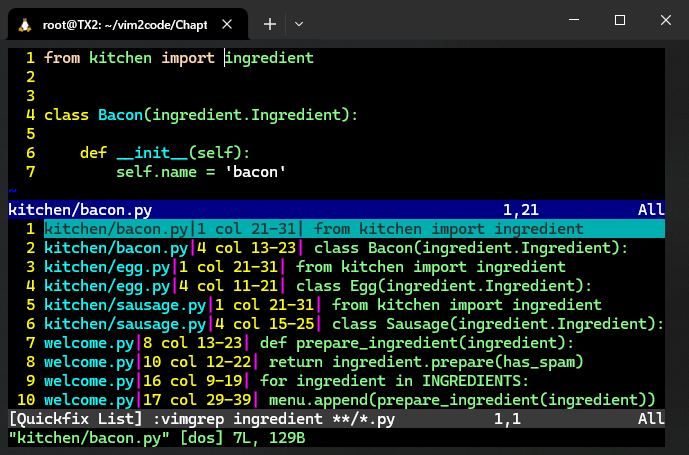Click the 'Bacon' class name
Image resolution: width=689 pixels, height=455 pixels.
(120, 115)
